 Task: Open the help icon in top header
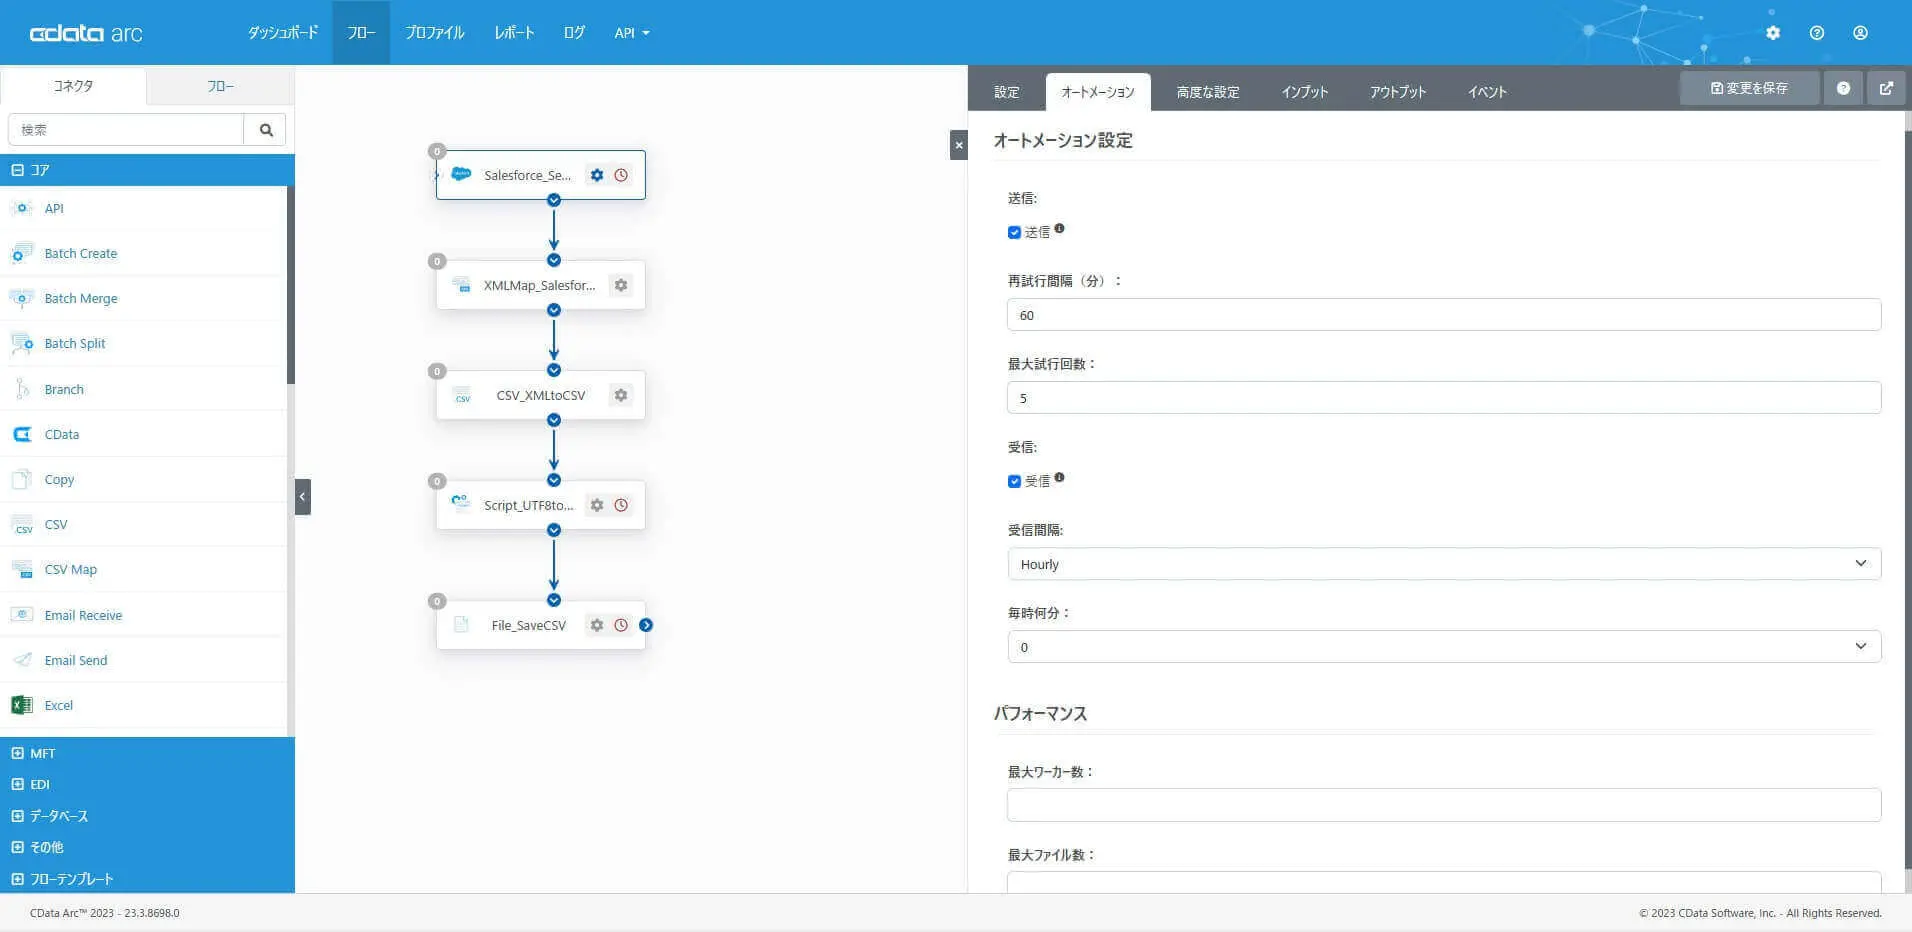[1817, 33]
